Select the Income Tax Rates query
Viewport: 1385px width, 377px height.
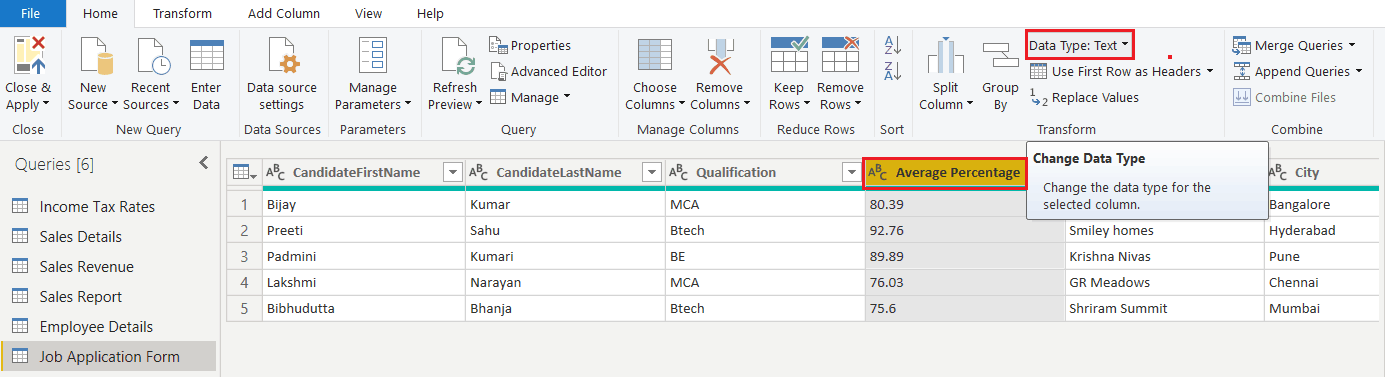(x=108, y=207)
